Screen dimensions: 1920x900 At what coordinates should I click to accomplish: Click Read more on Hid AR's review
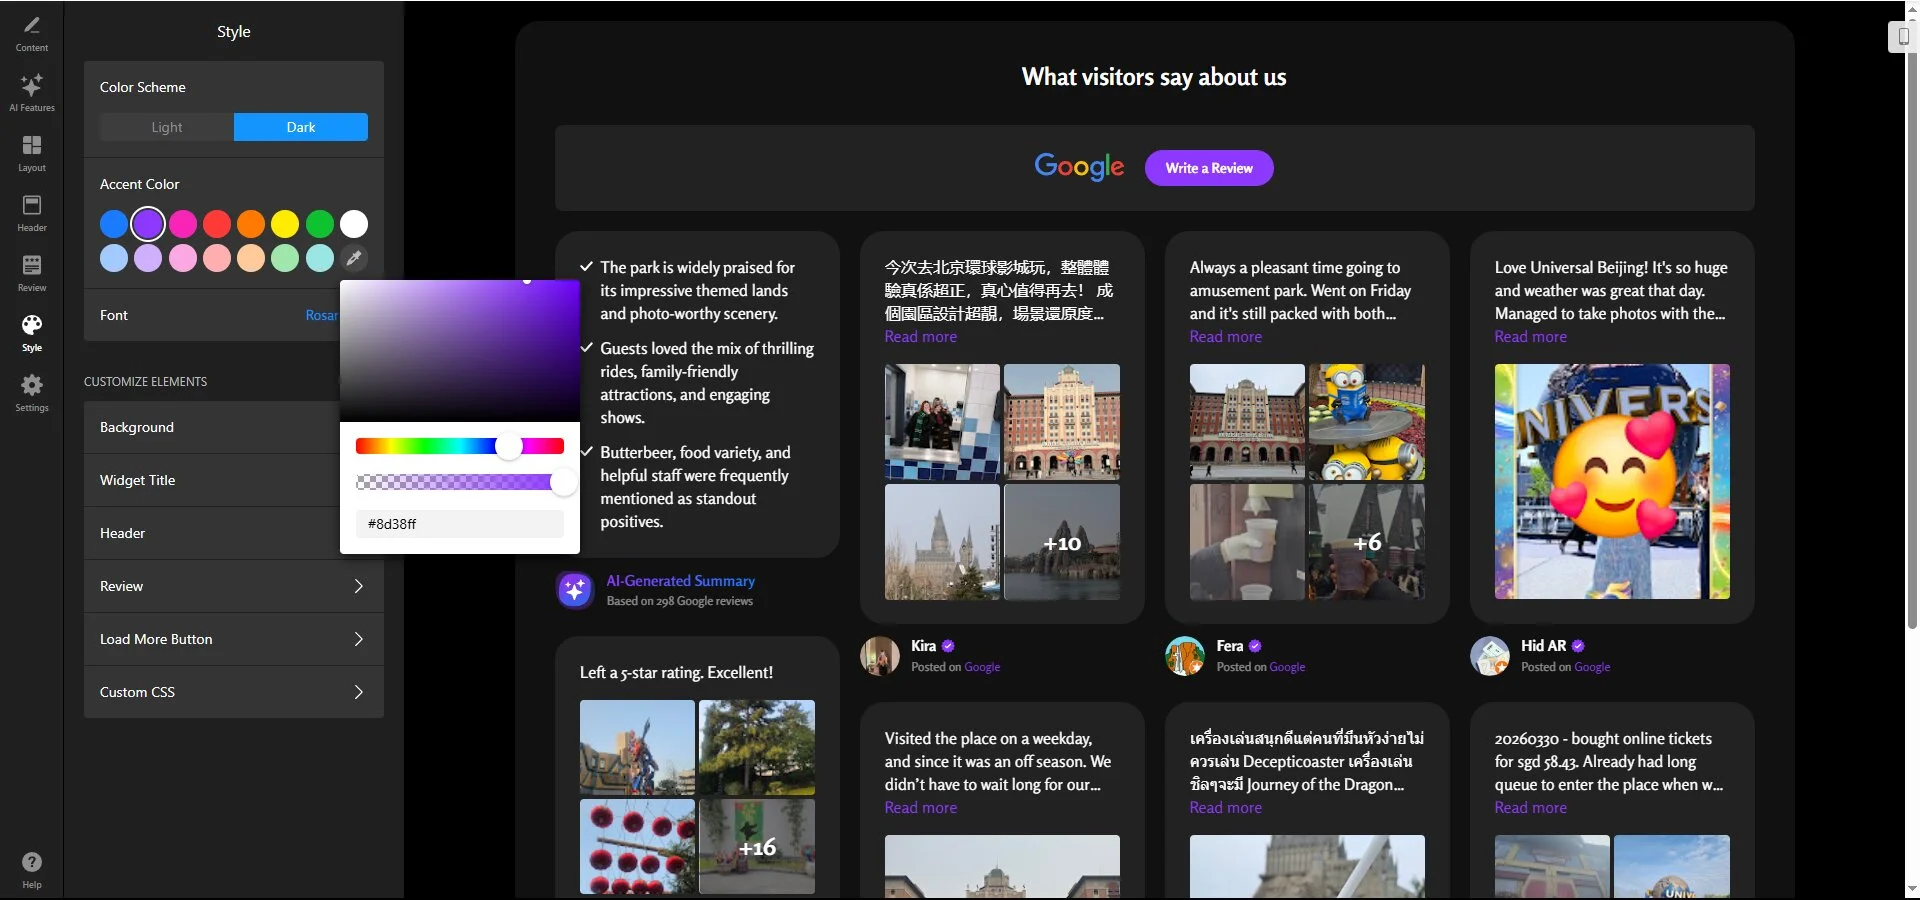click(1530, 337)
